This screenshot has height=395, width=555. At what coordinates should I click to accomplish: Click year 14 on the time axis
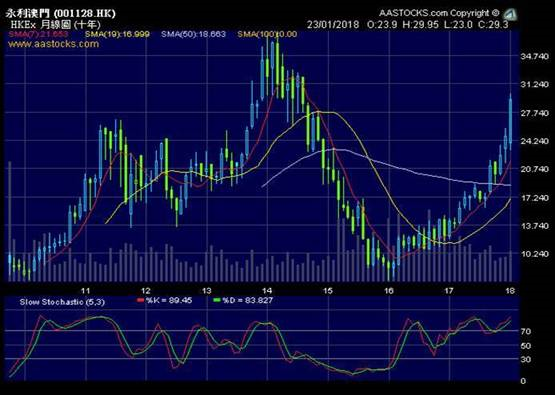click(x=267, y=291)
